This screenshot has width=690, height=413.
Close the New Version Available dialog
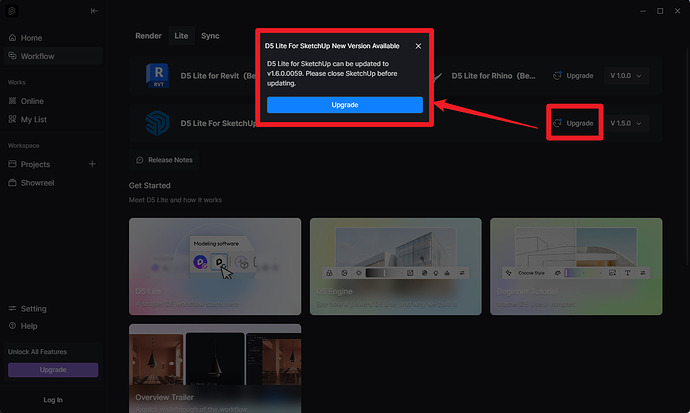[418, 46]
